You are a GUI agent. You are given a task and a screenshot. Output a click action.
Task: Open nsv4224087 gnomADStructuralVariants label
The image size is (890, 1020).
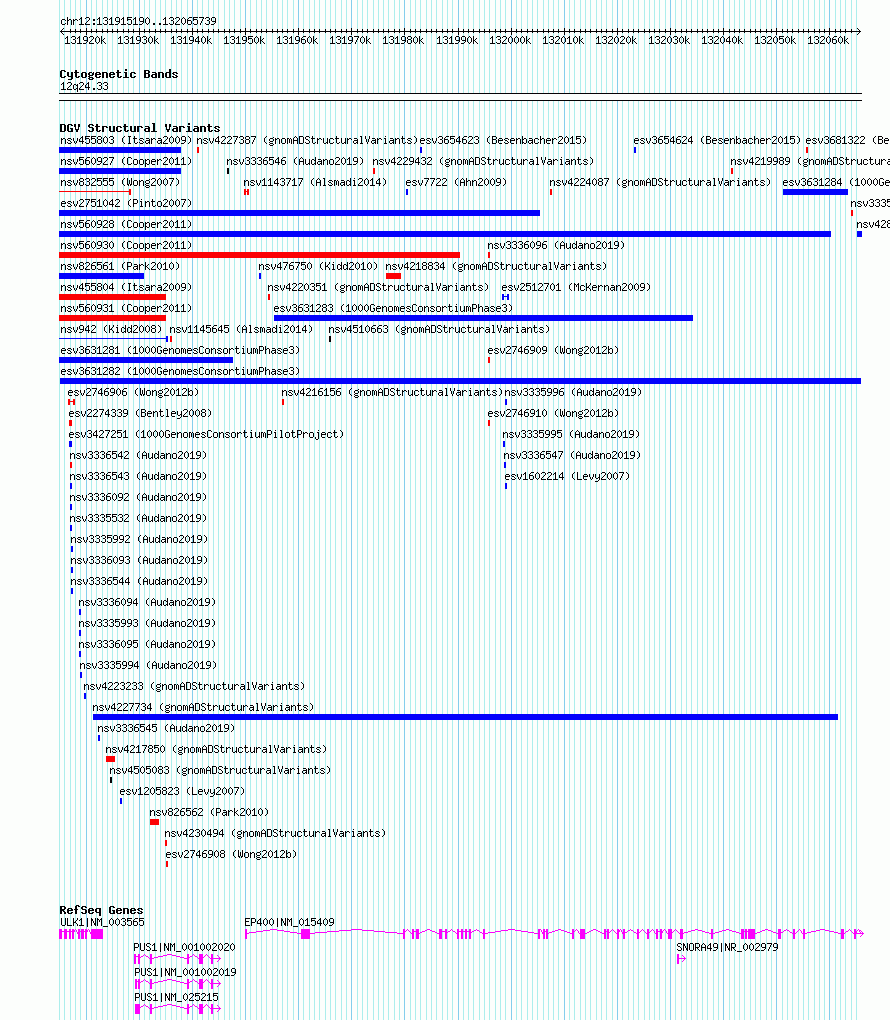point(660,182)
